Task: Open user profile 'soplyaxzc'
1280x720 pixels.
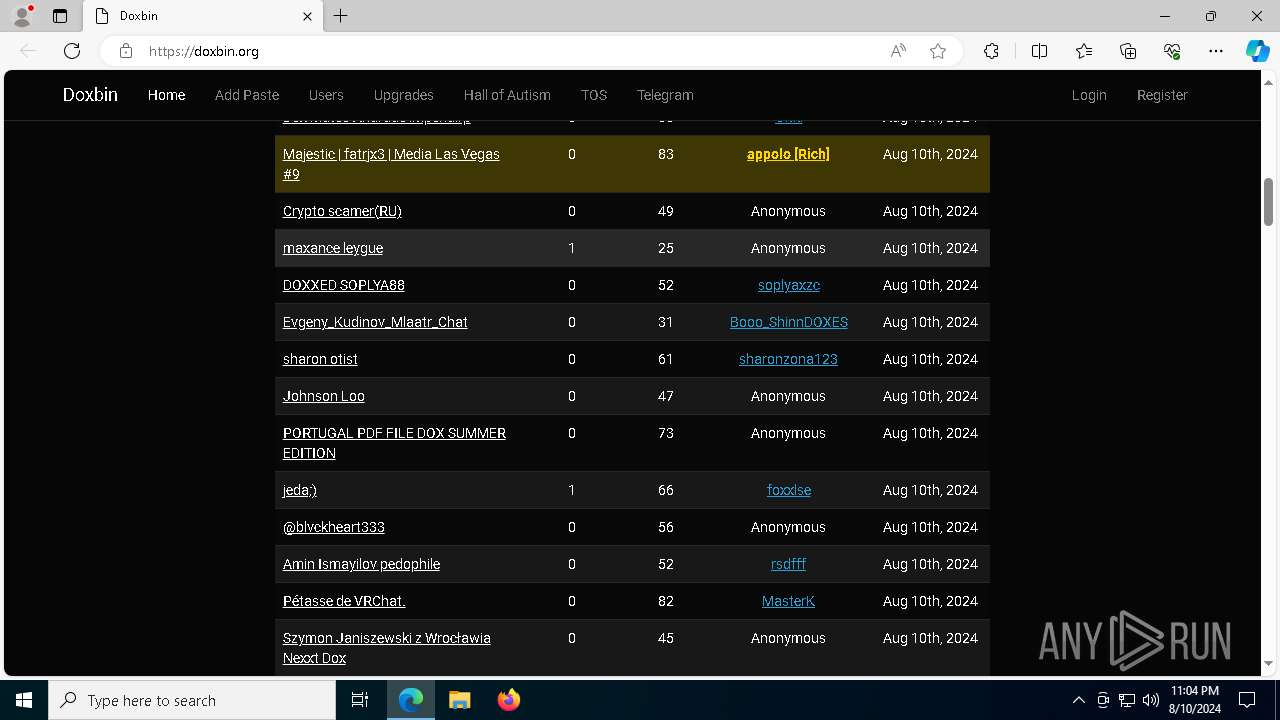Action: (x=789, y=285)
